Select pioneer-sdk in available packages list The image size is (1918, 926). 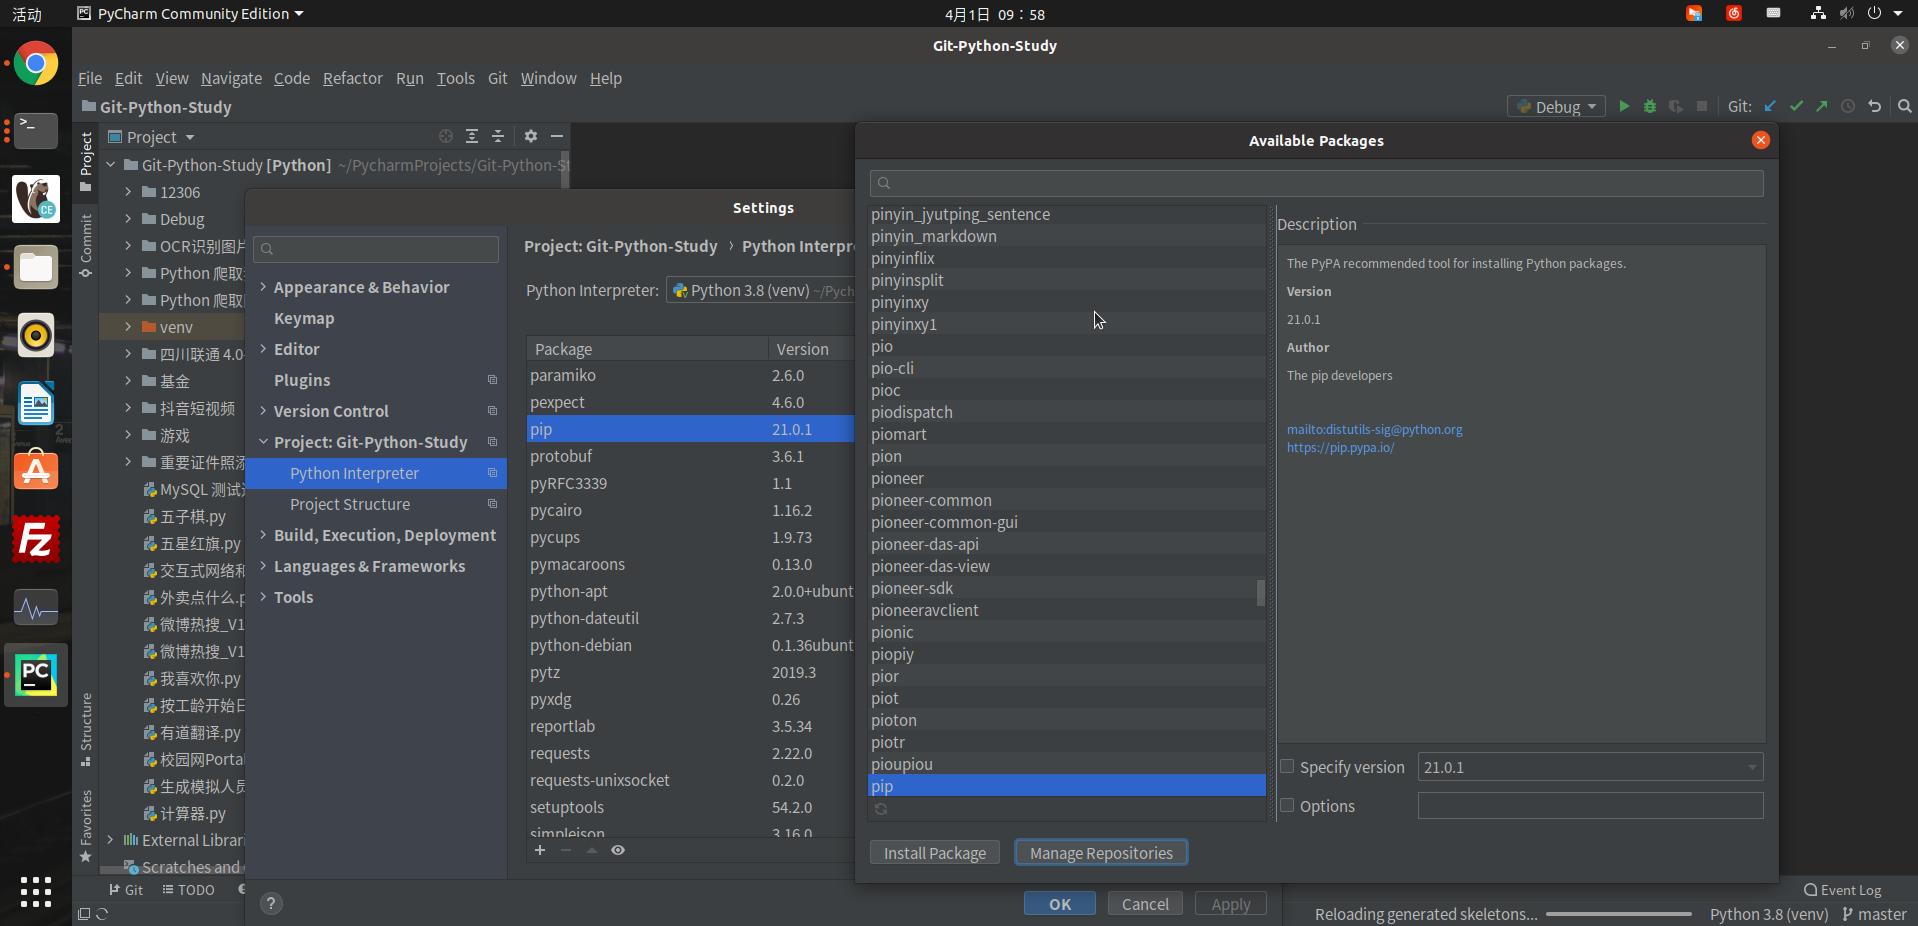click(1066, 588)
